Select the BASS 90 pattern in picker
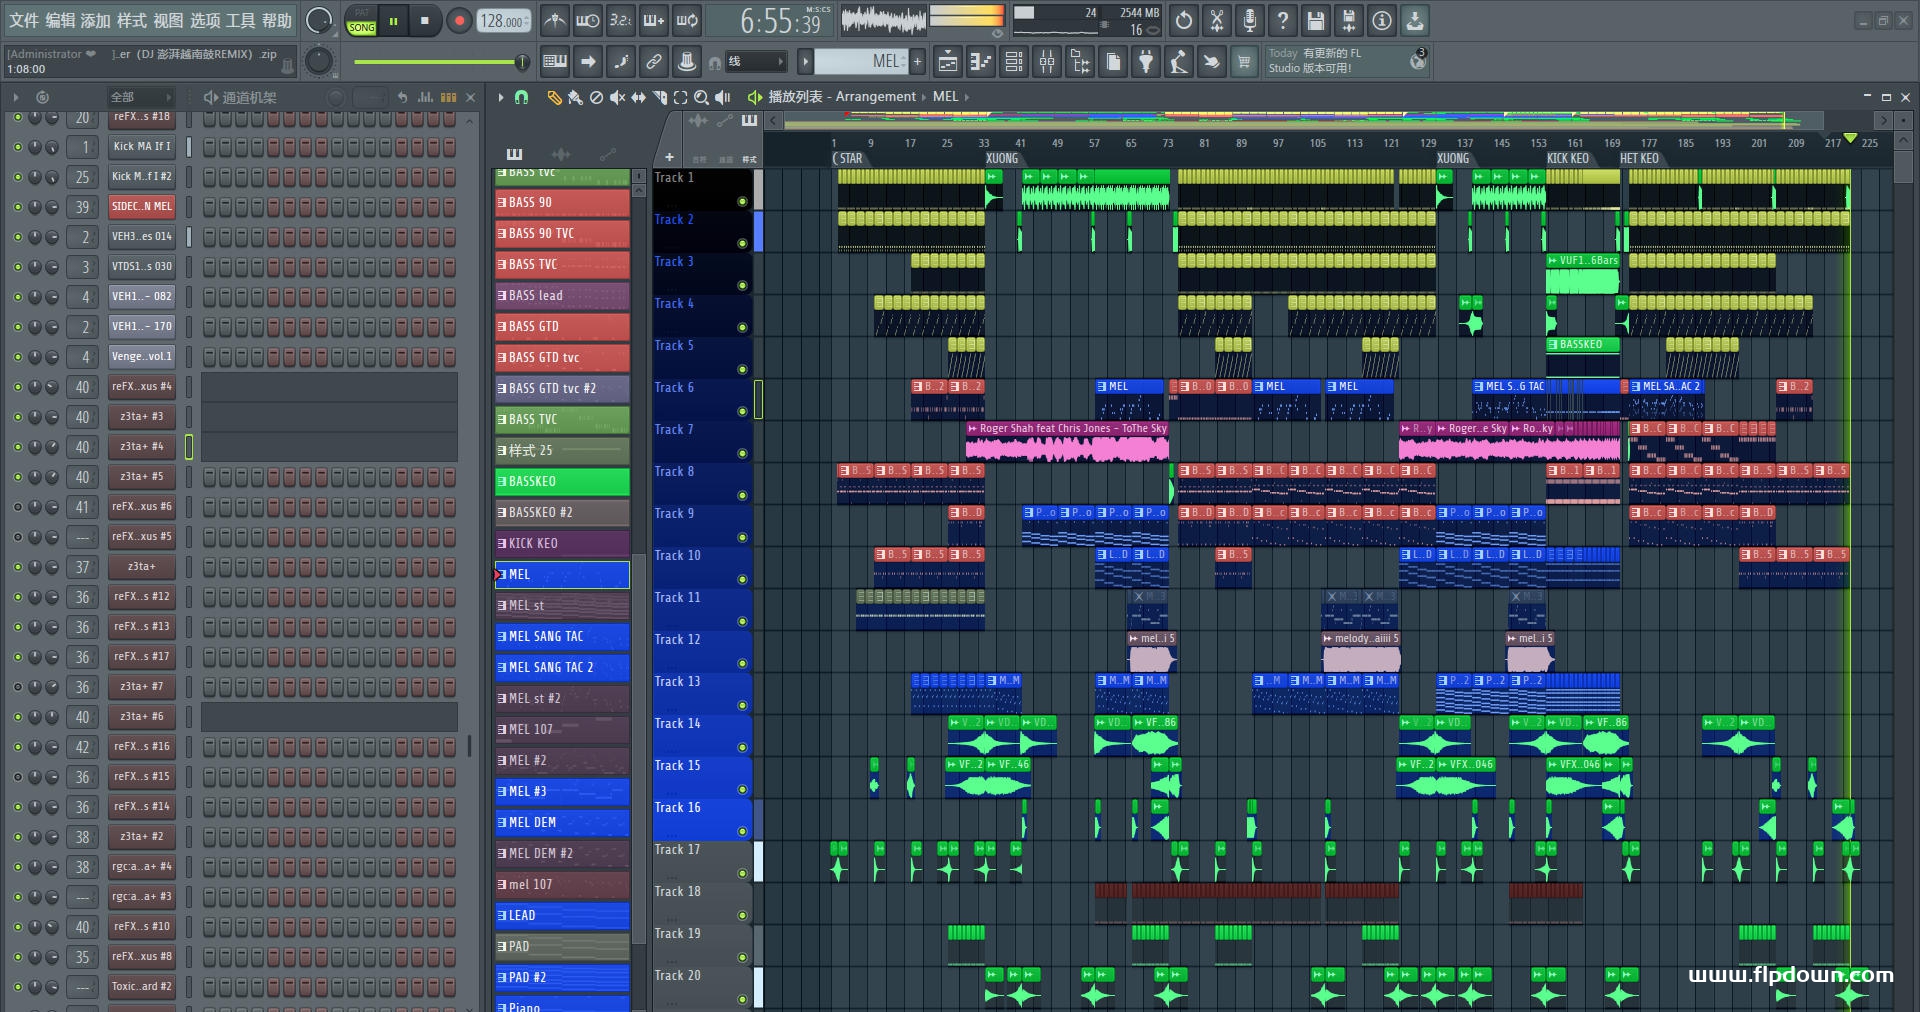 [562, 202]
